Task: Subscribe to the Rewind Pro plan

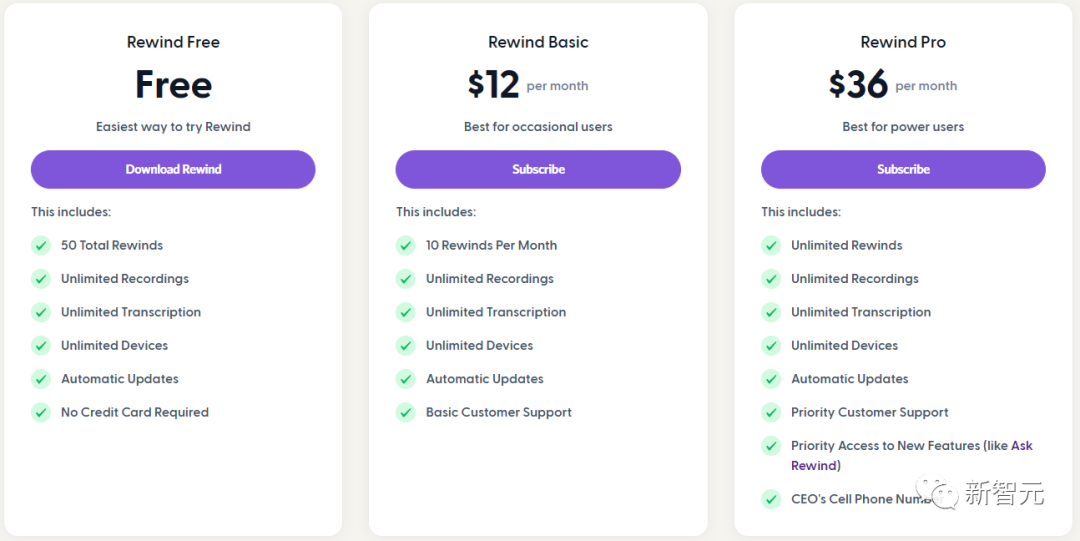Action: (903, 170)
